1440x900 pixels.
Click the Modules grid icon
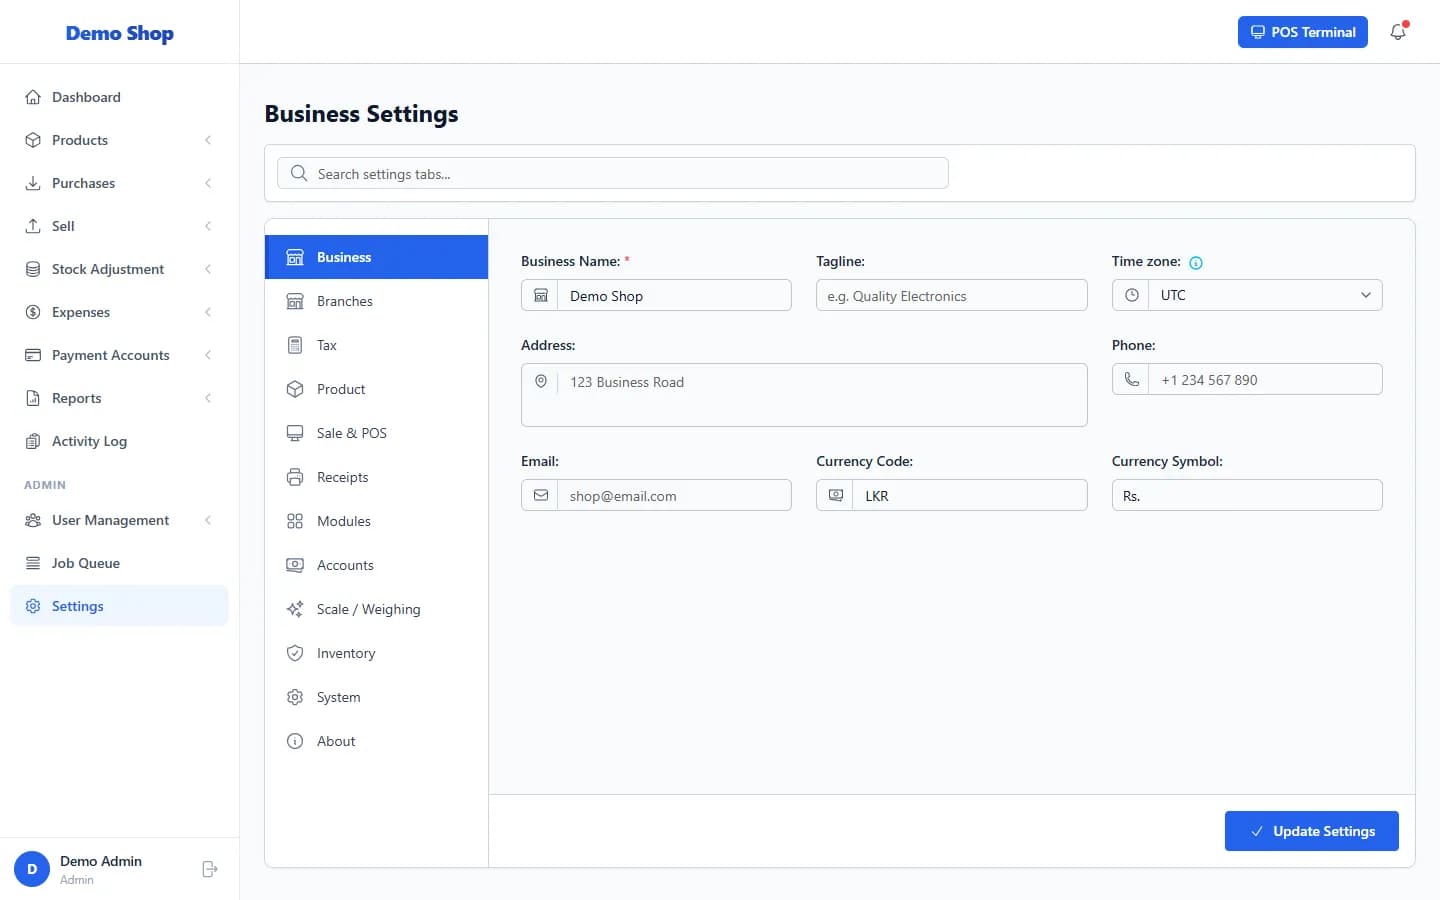[x=295, y=521]
